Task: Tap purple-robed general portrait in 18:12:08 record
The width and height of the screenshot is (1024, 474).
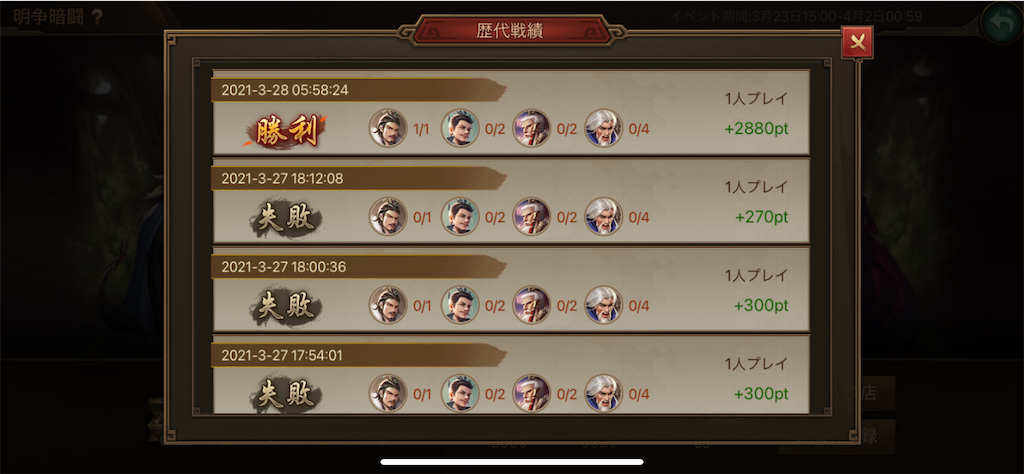Action: point(532,216)
